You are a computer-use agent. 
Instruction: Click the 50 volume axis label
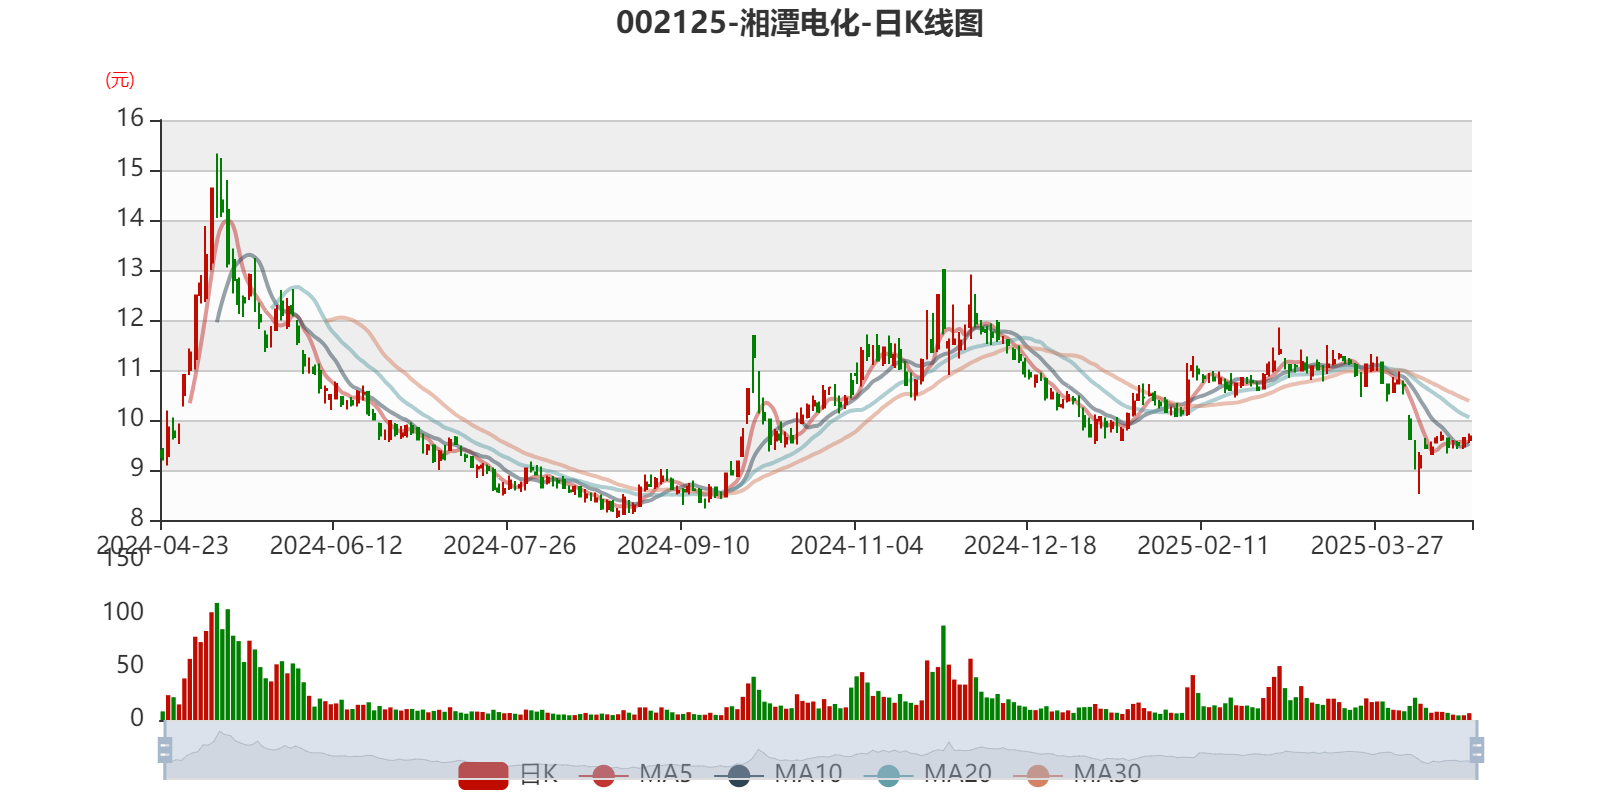[130, 665]
